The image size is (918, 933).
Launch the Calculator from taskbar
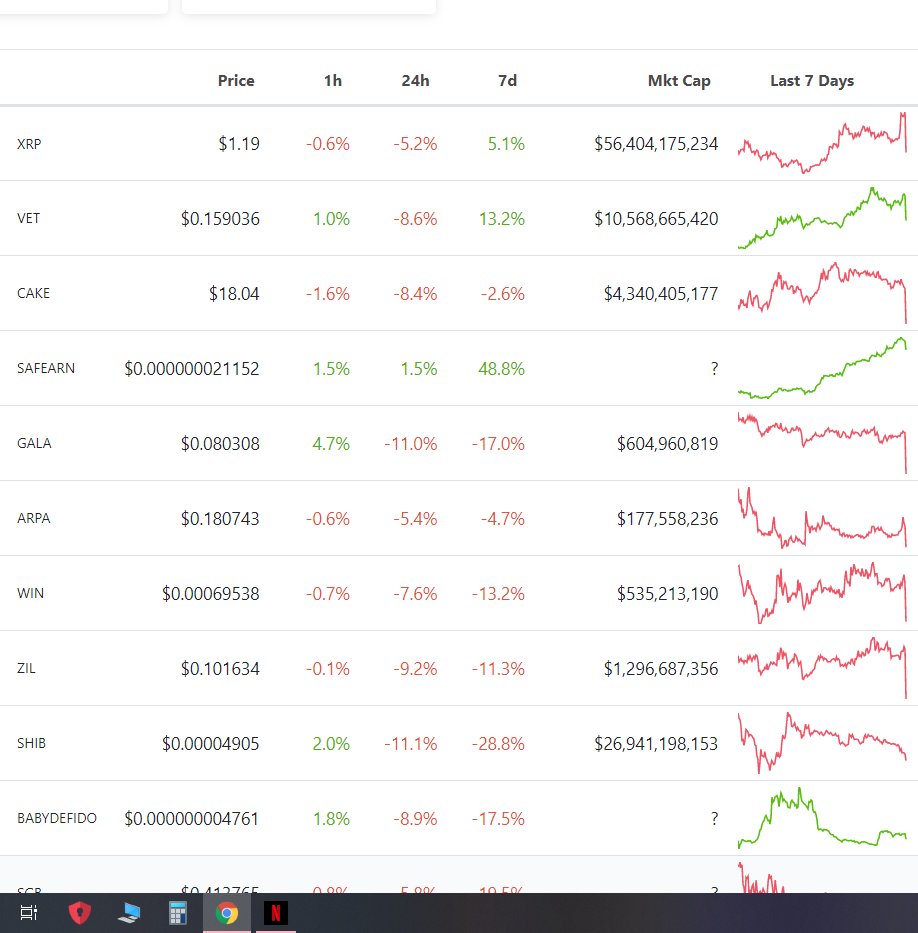click(x=177, y=913)
